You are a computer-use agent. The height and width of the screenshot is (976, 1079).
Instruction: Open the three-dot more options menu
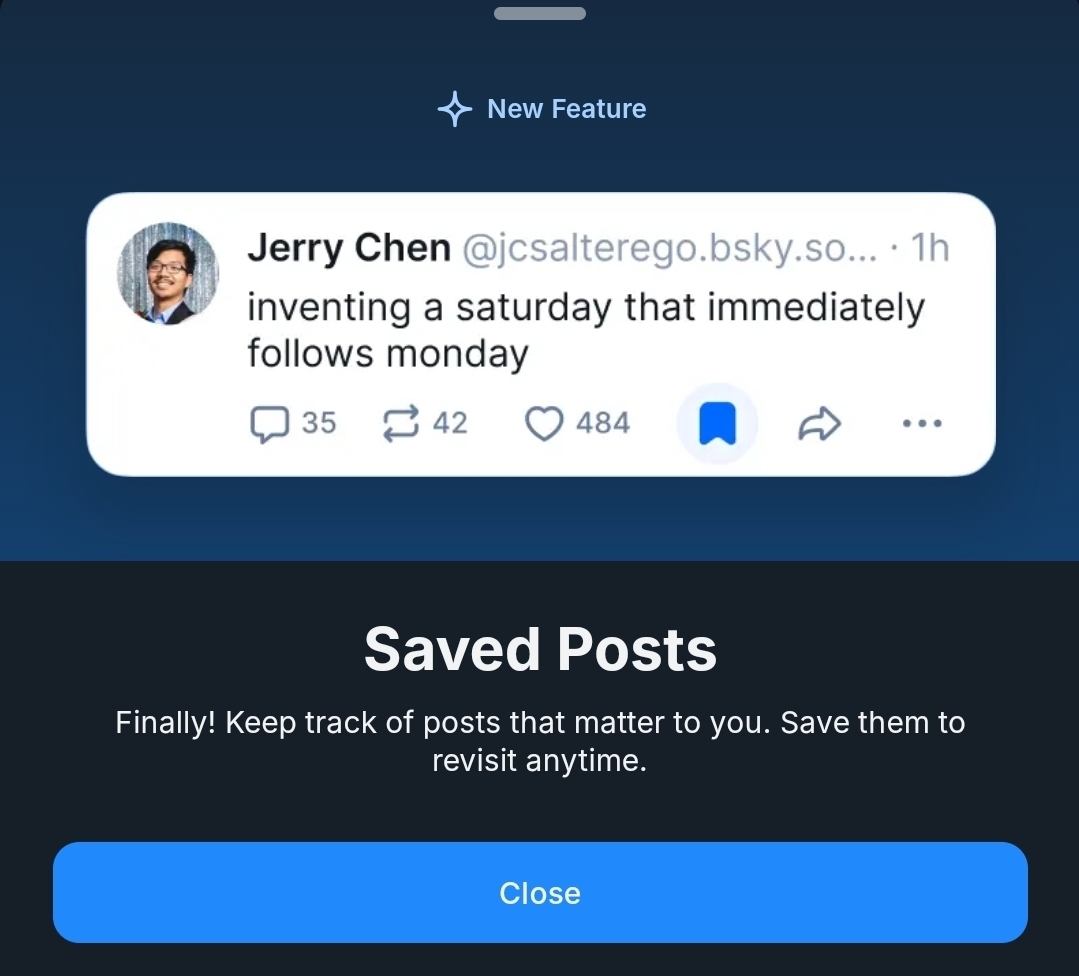pyautogui.click(x=921, y=424)
